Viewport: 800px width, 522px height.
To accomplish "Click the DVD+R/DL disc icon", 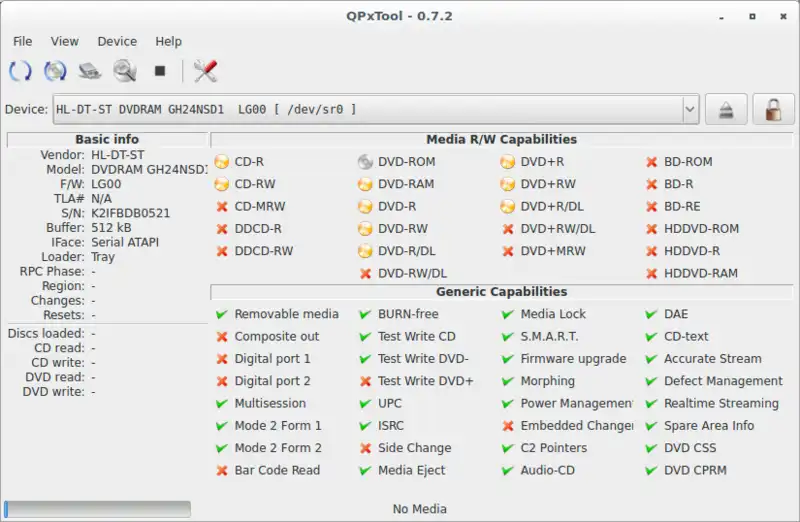I will (507, 206).
